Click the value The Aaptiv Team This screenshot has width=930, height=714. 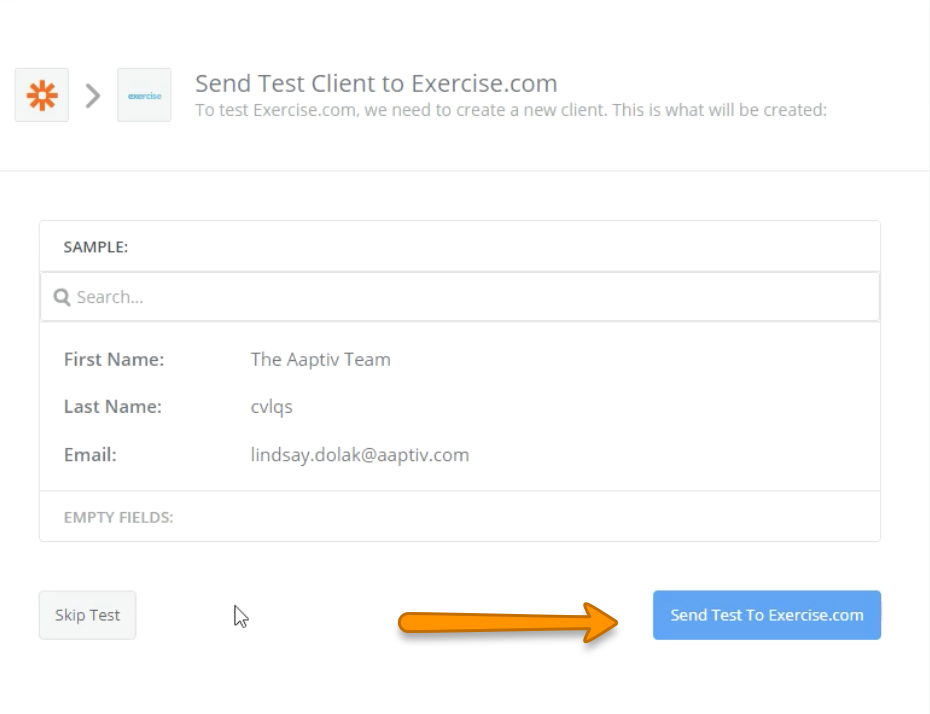click(320, 359)
